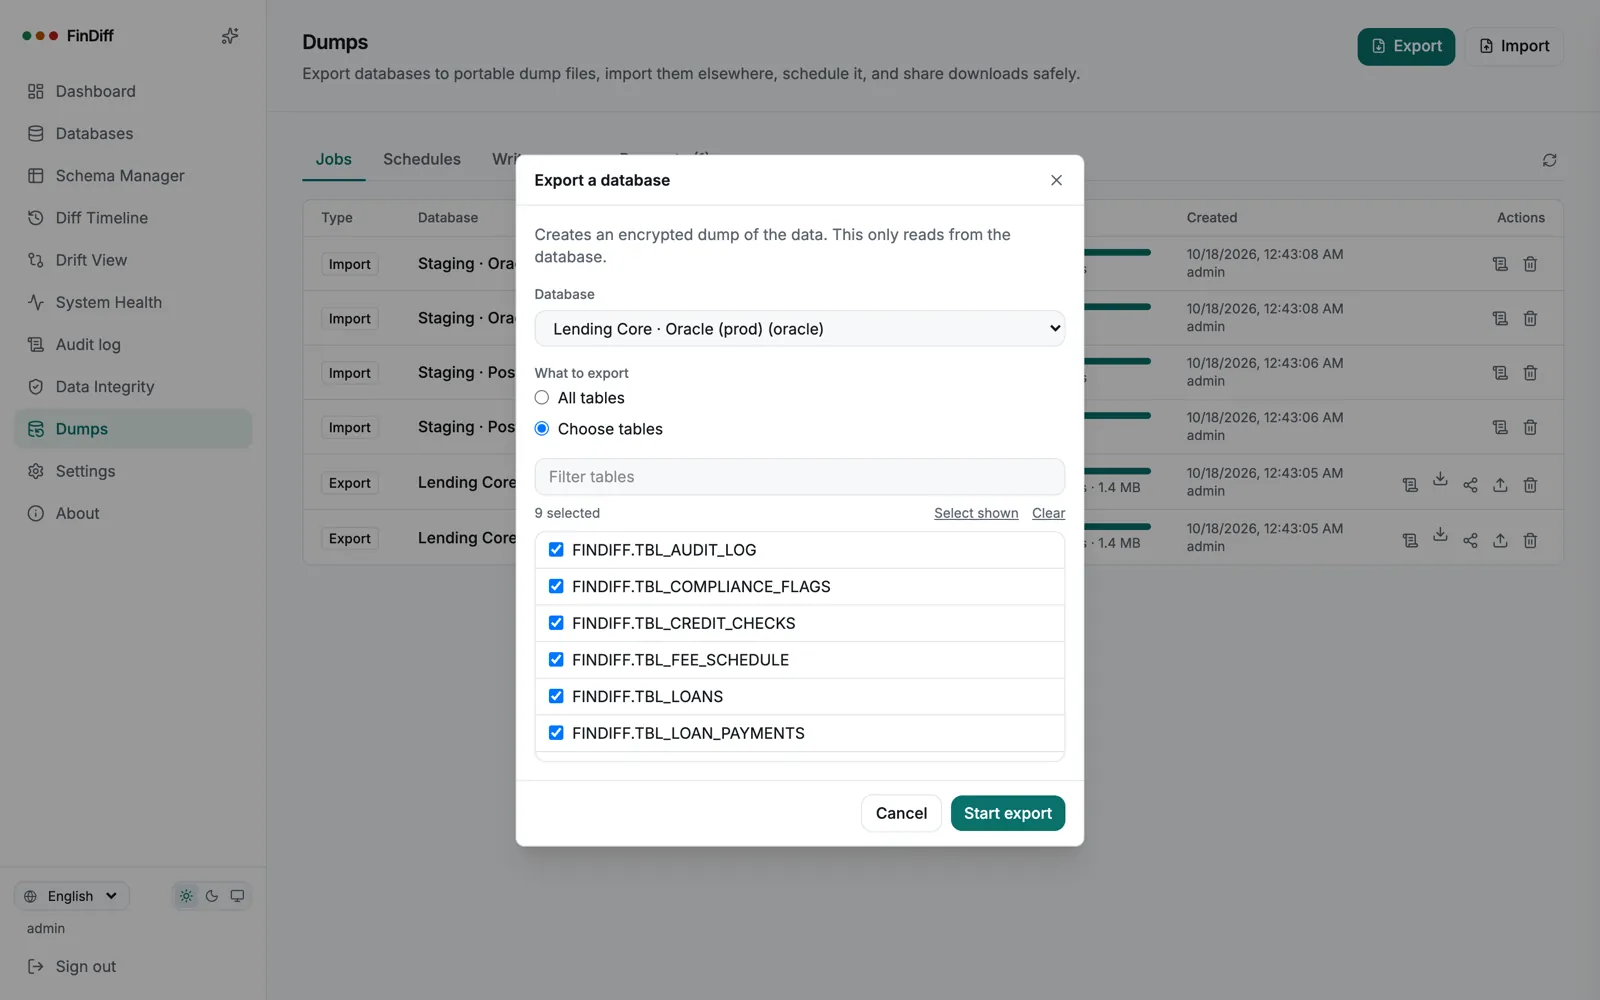This screenshot has width=1600, height=1000.
Task: Sign out of the admin account
Action: [72, 966]
